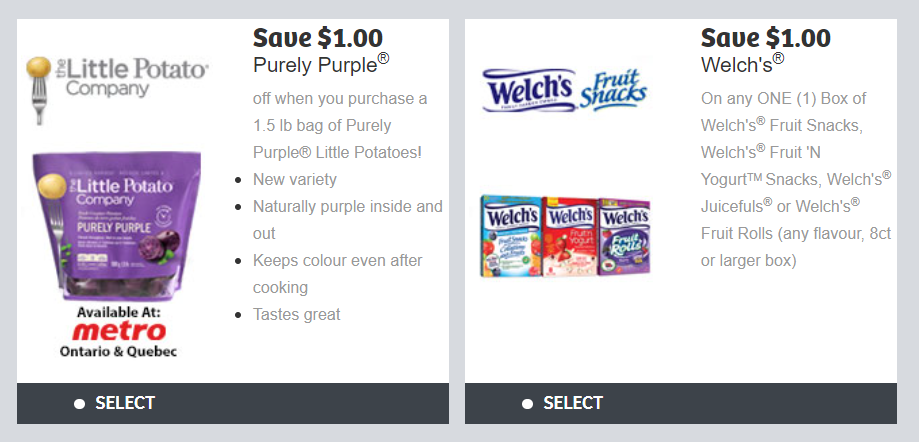
Task: Click Save $1.00 heading on potato coupon
Action: coord(318,38)
